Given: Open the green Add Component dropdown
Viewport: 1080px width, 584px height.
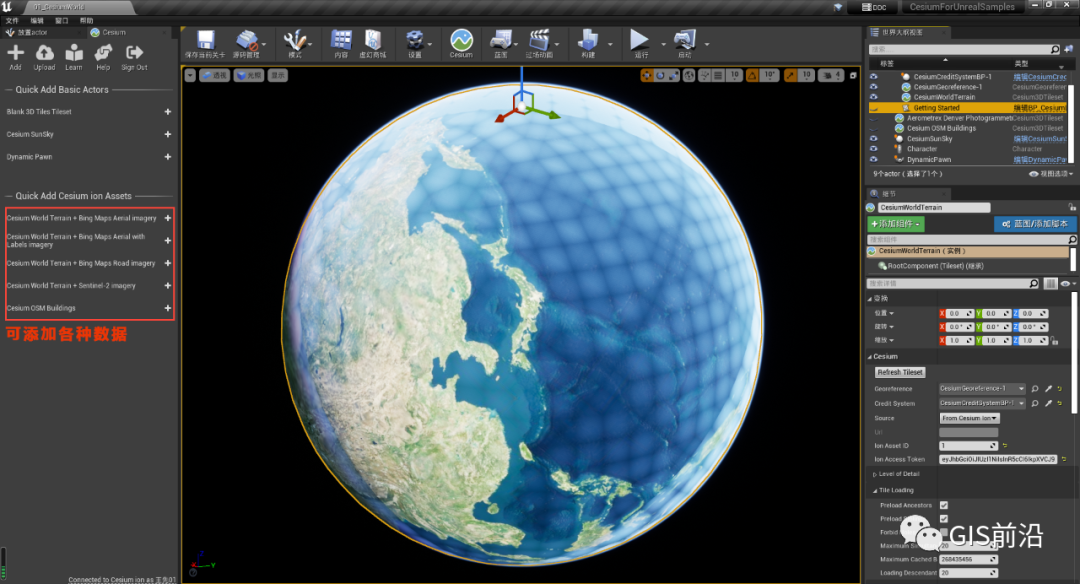Looking at the screenshot, I should point(895,224).
